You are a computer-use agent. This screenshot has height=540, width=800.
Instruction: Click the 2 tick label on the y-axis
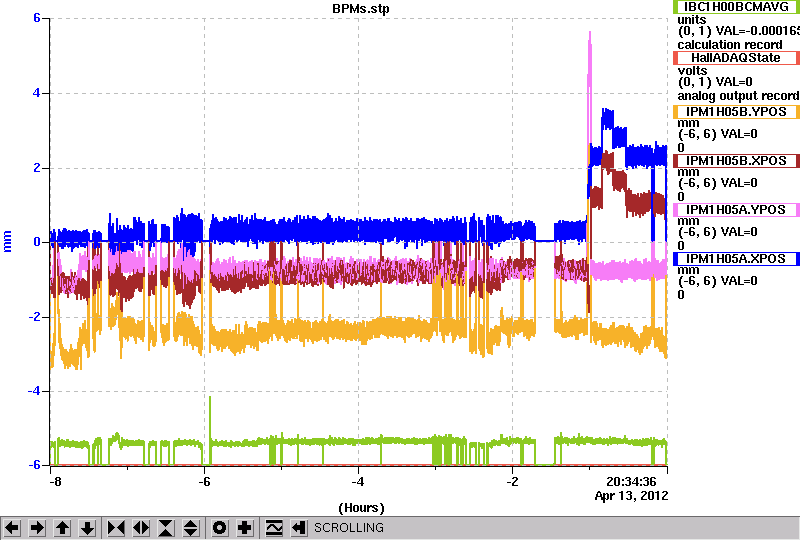click(x=37, y=168)
